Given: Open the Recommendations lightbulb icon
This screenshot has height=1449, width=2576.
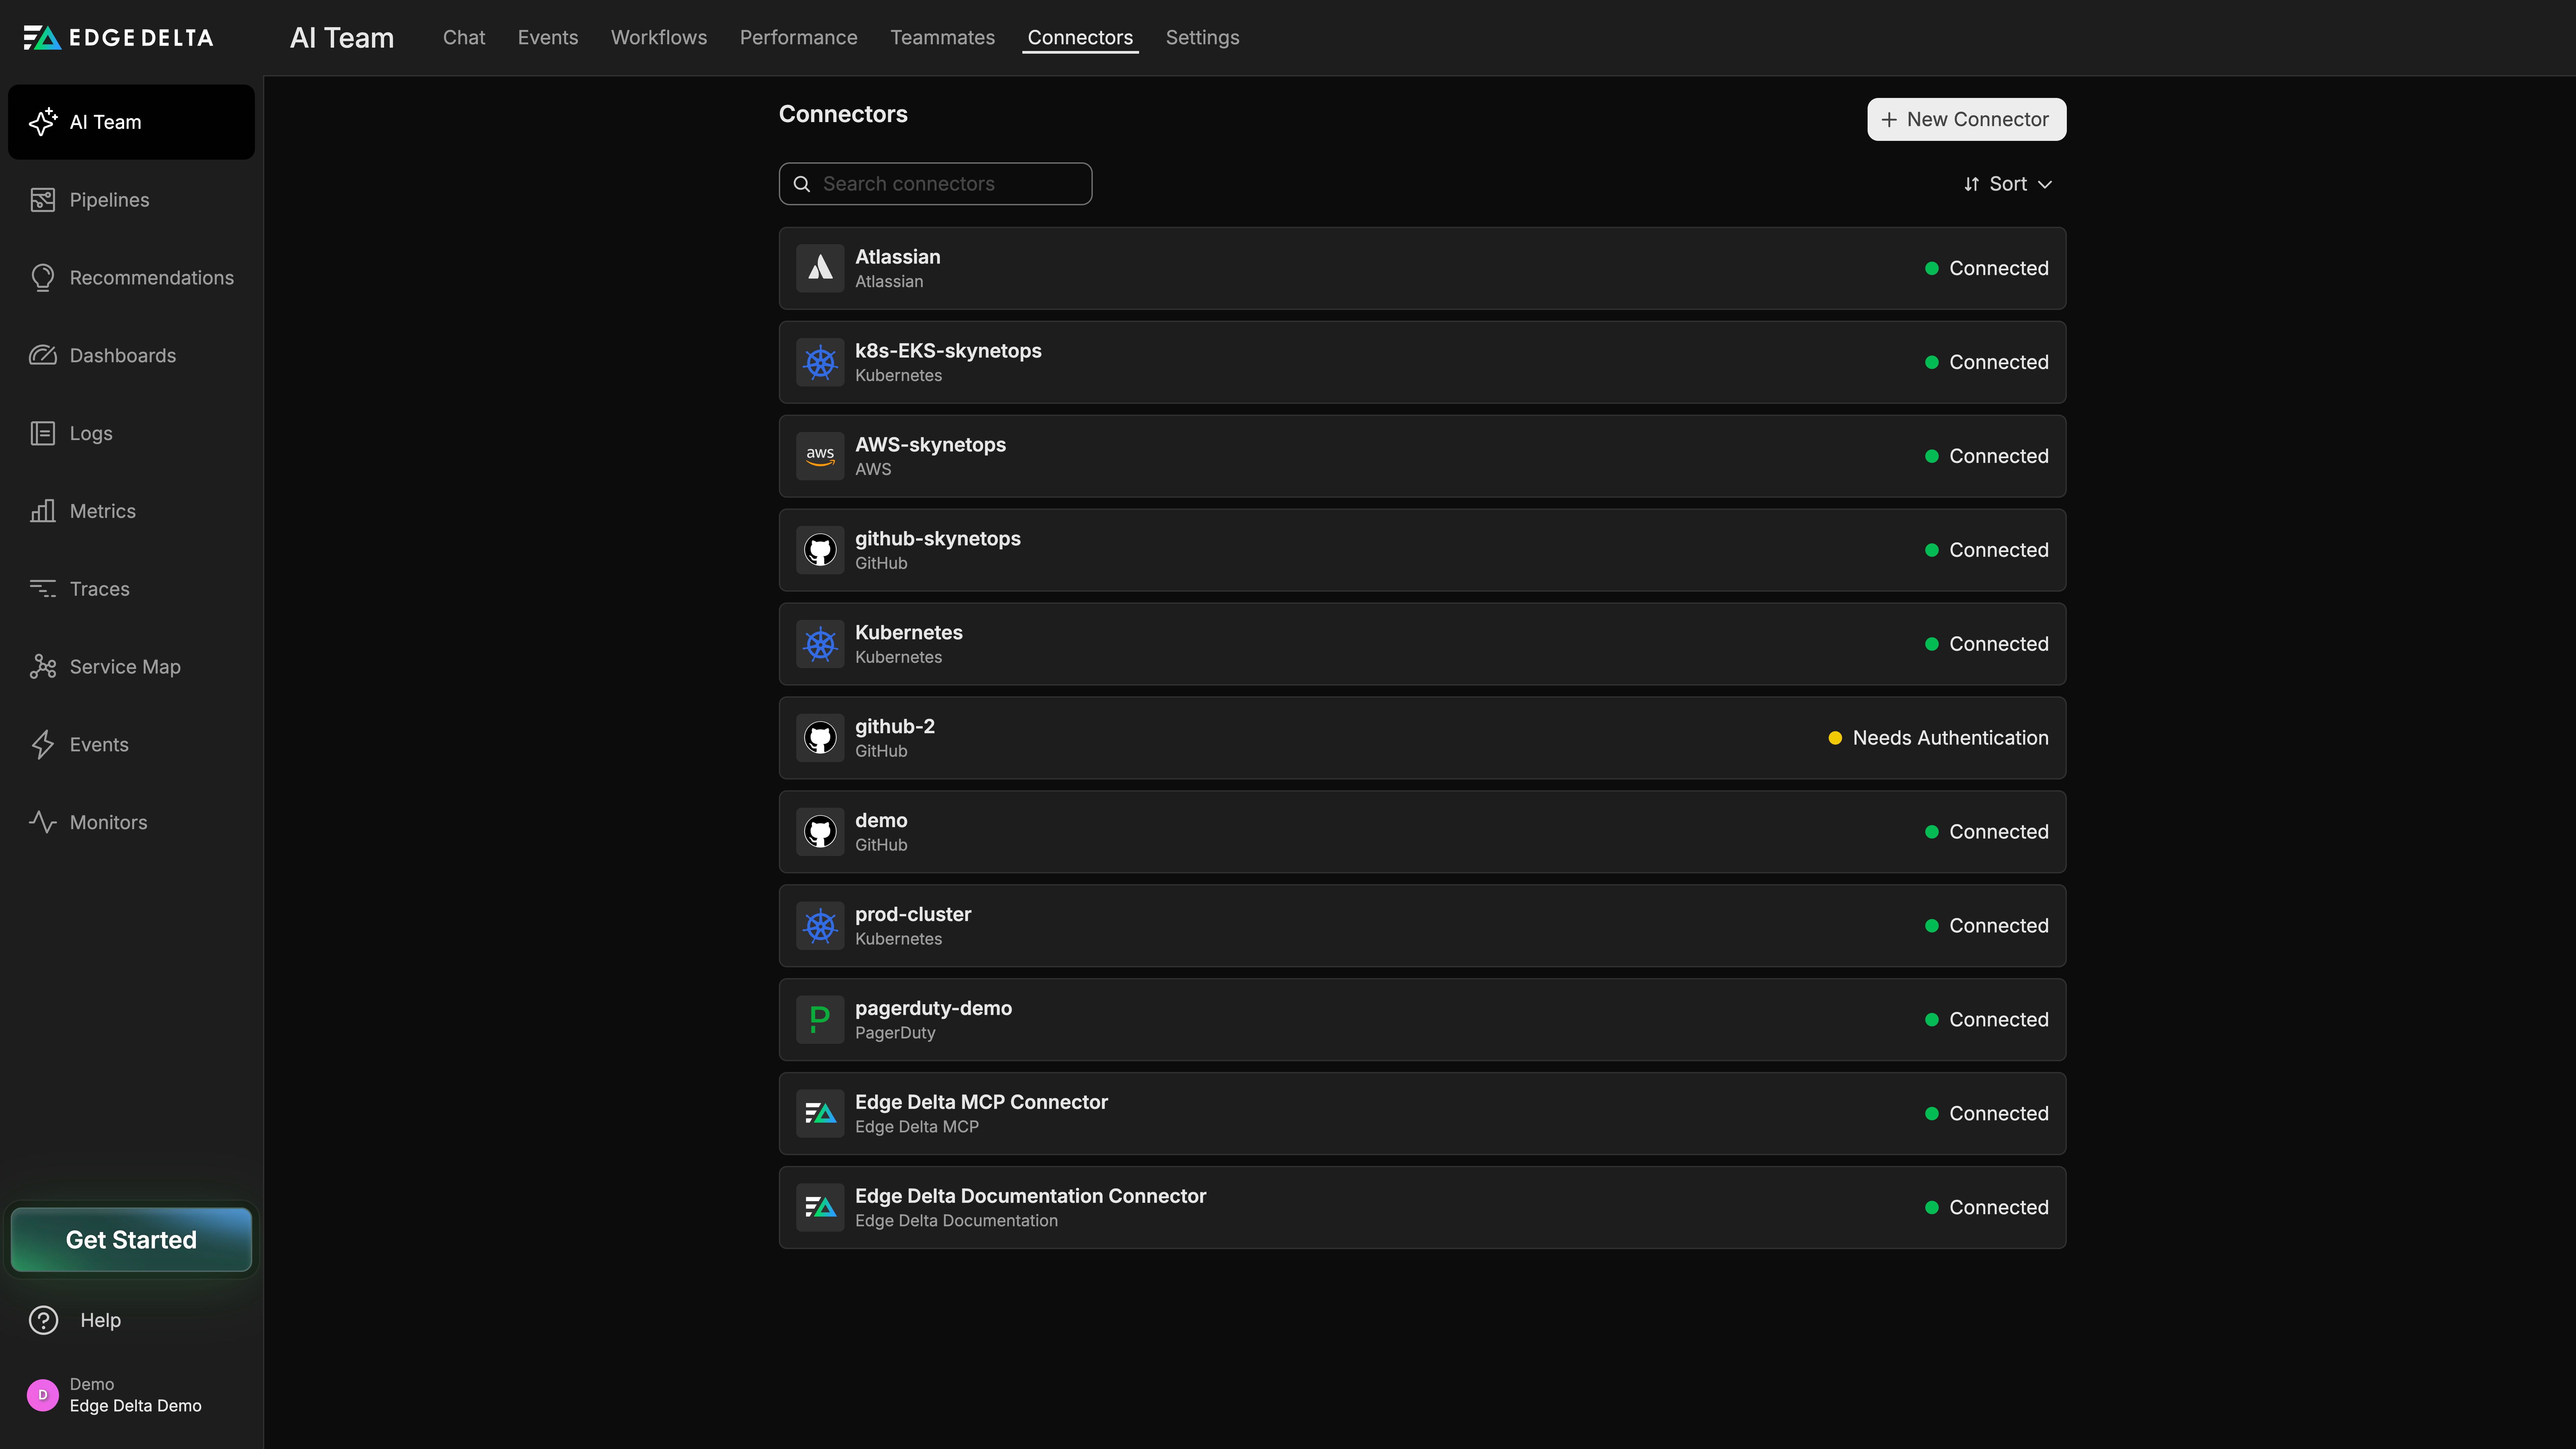Looking at the screenshot, I should point(43,278).
